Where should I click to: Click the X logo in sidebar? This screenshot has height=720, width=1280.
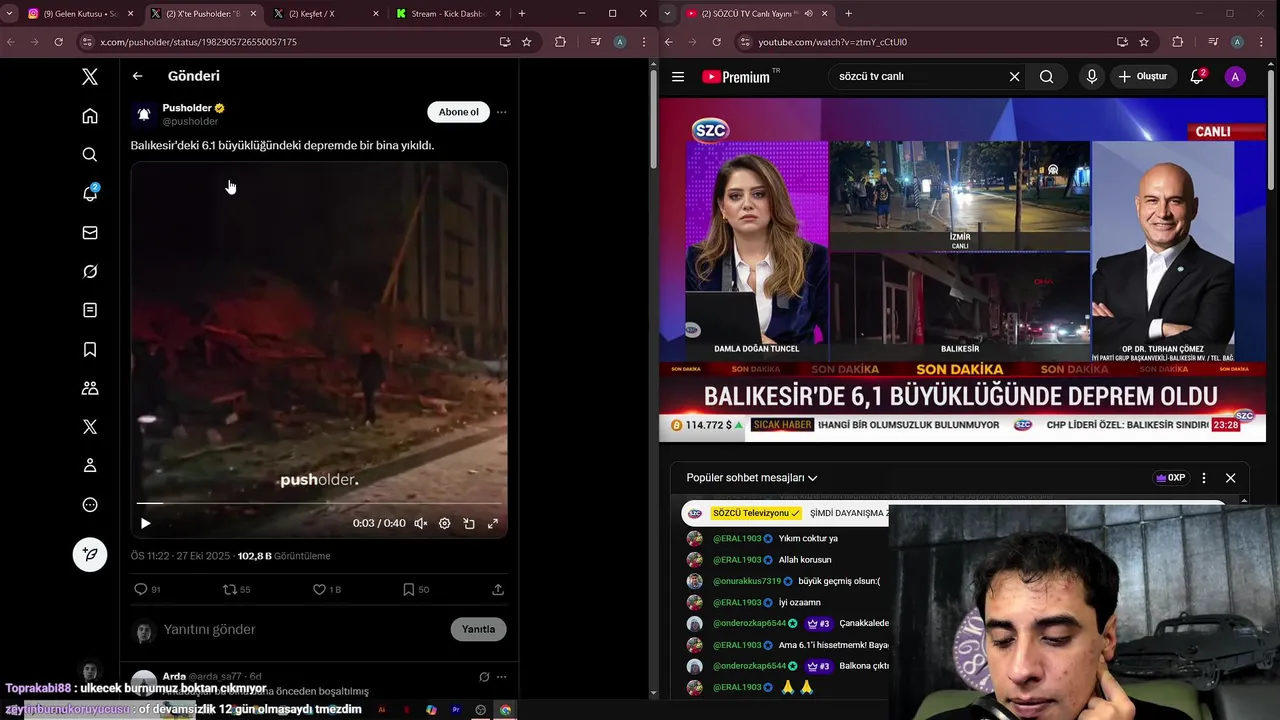[90, 77]
